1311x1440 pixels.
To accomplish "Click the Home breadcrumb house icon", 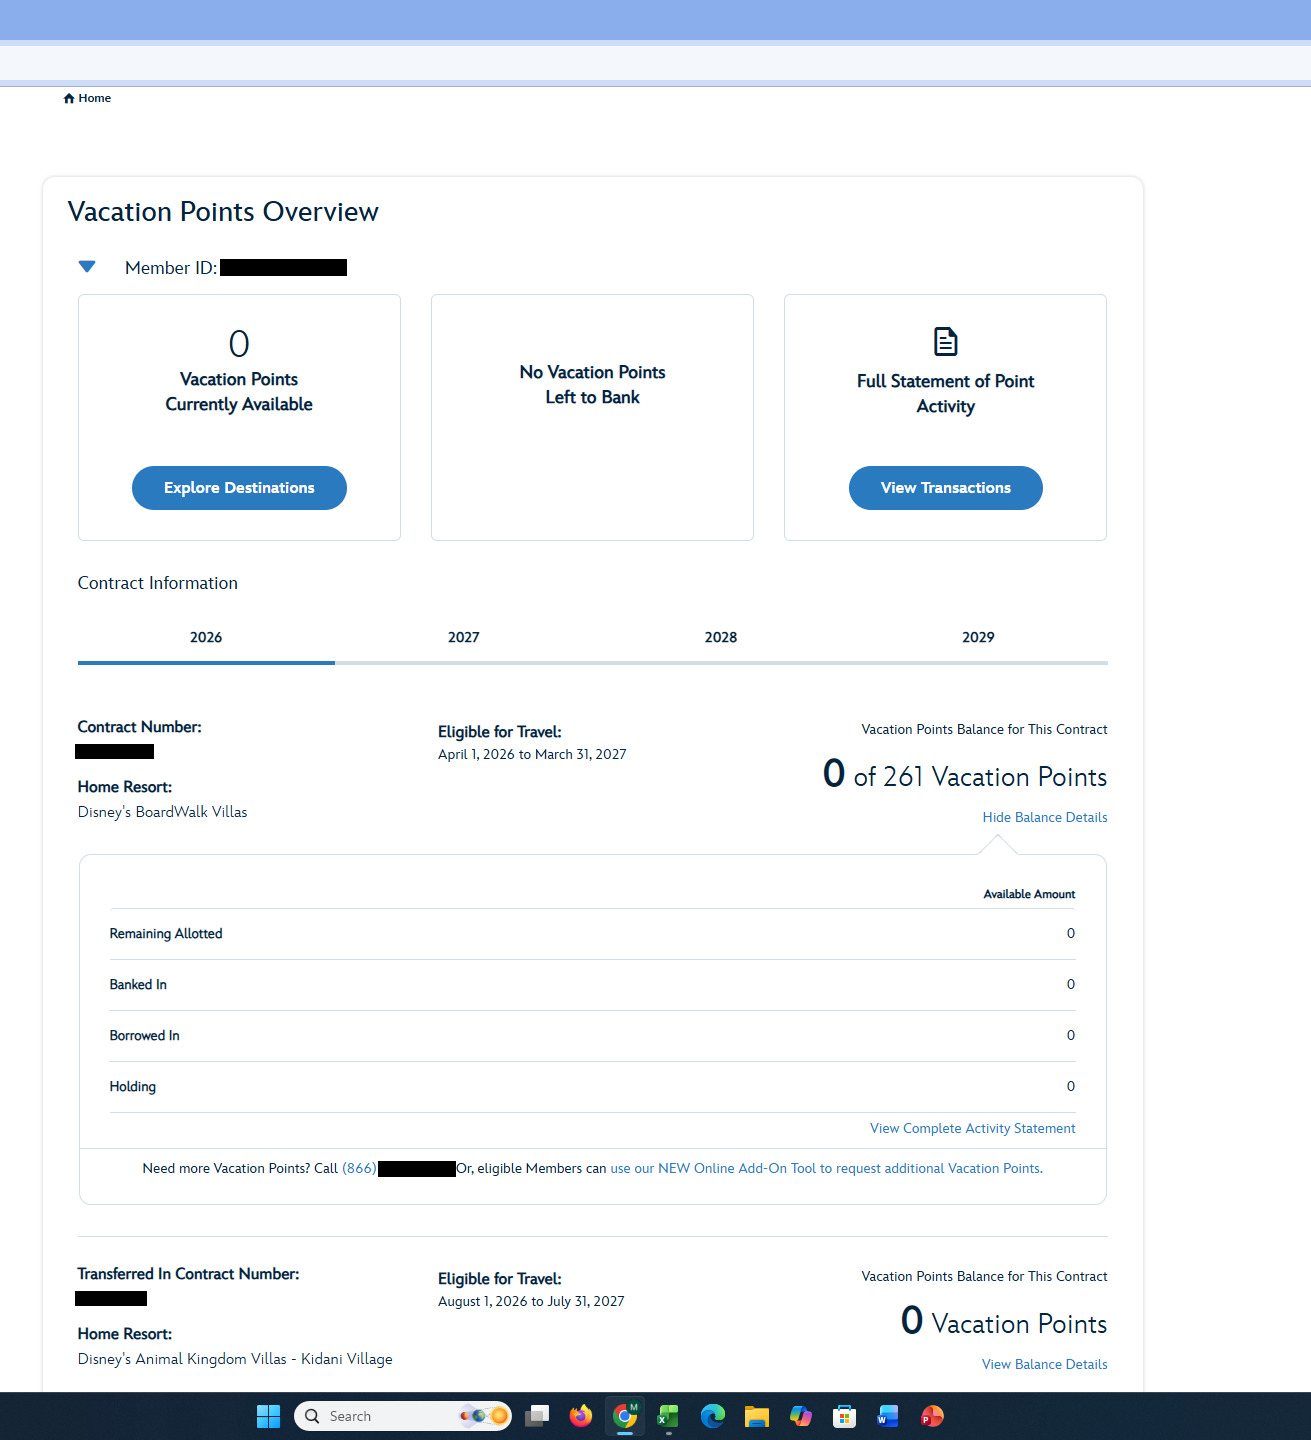I will click(69, 98).
